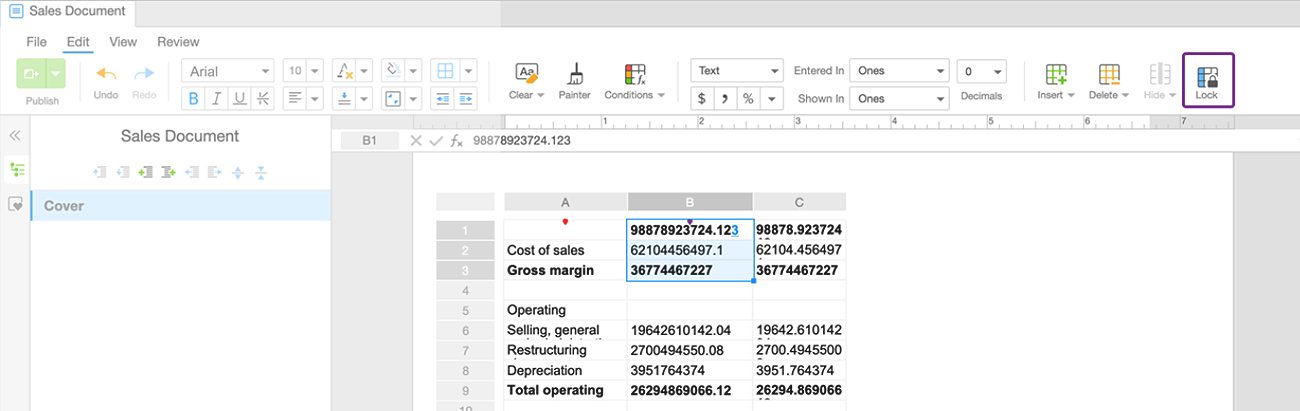The image size is (1300, 411).
Task: Switch to the Review tab
Action: tap(178, 42)
